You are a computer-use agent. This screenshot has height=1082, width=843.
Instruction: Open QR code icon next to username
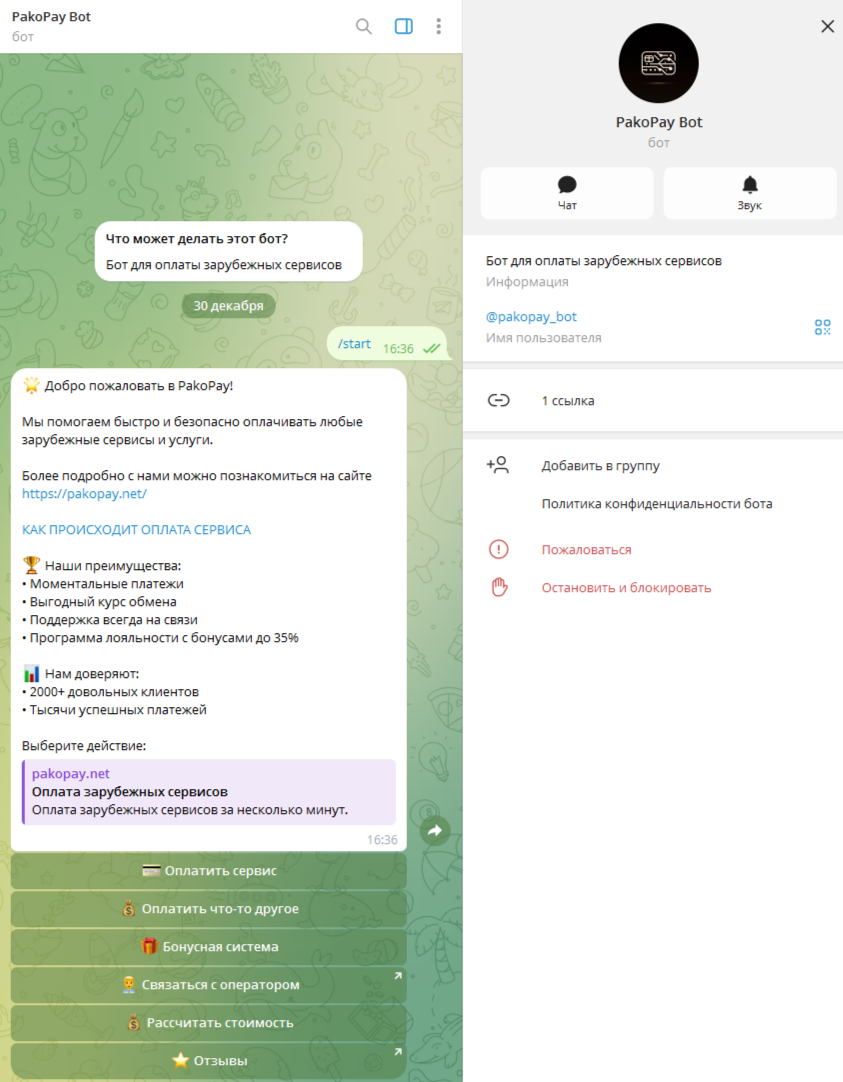[822, 327]
